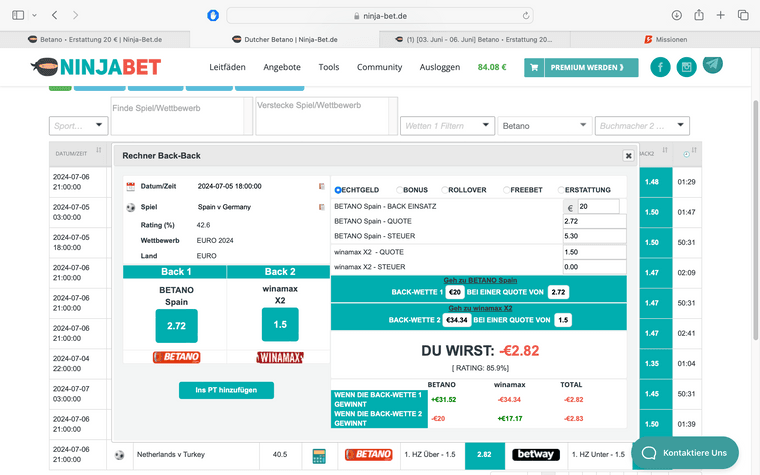Reload the page via the address bar icon

tap(526, 16)
